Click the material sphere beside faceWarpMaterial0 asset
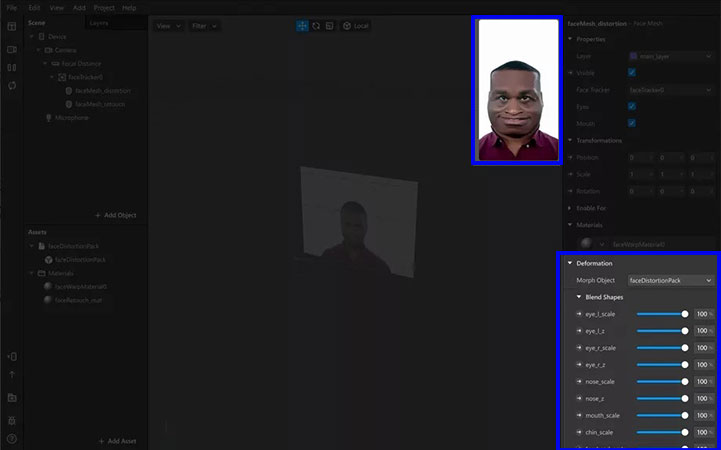This screenshot has width=721, height=450. 48,286
